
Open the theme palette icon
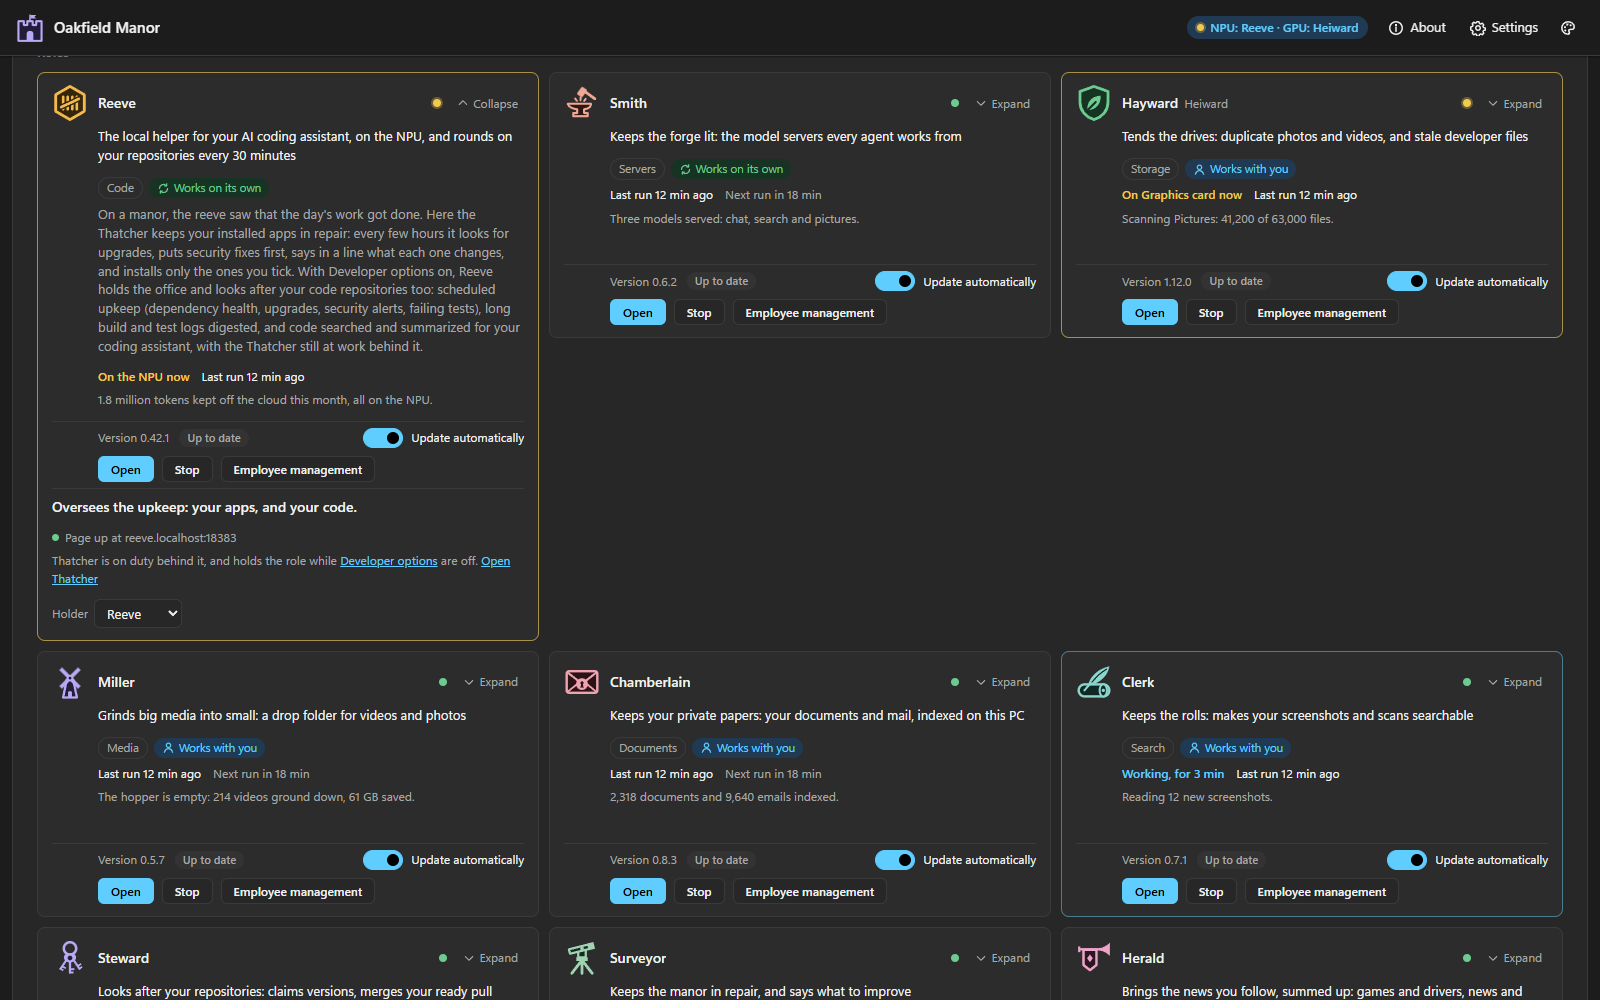[1568, 28]
